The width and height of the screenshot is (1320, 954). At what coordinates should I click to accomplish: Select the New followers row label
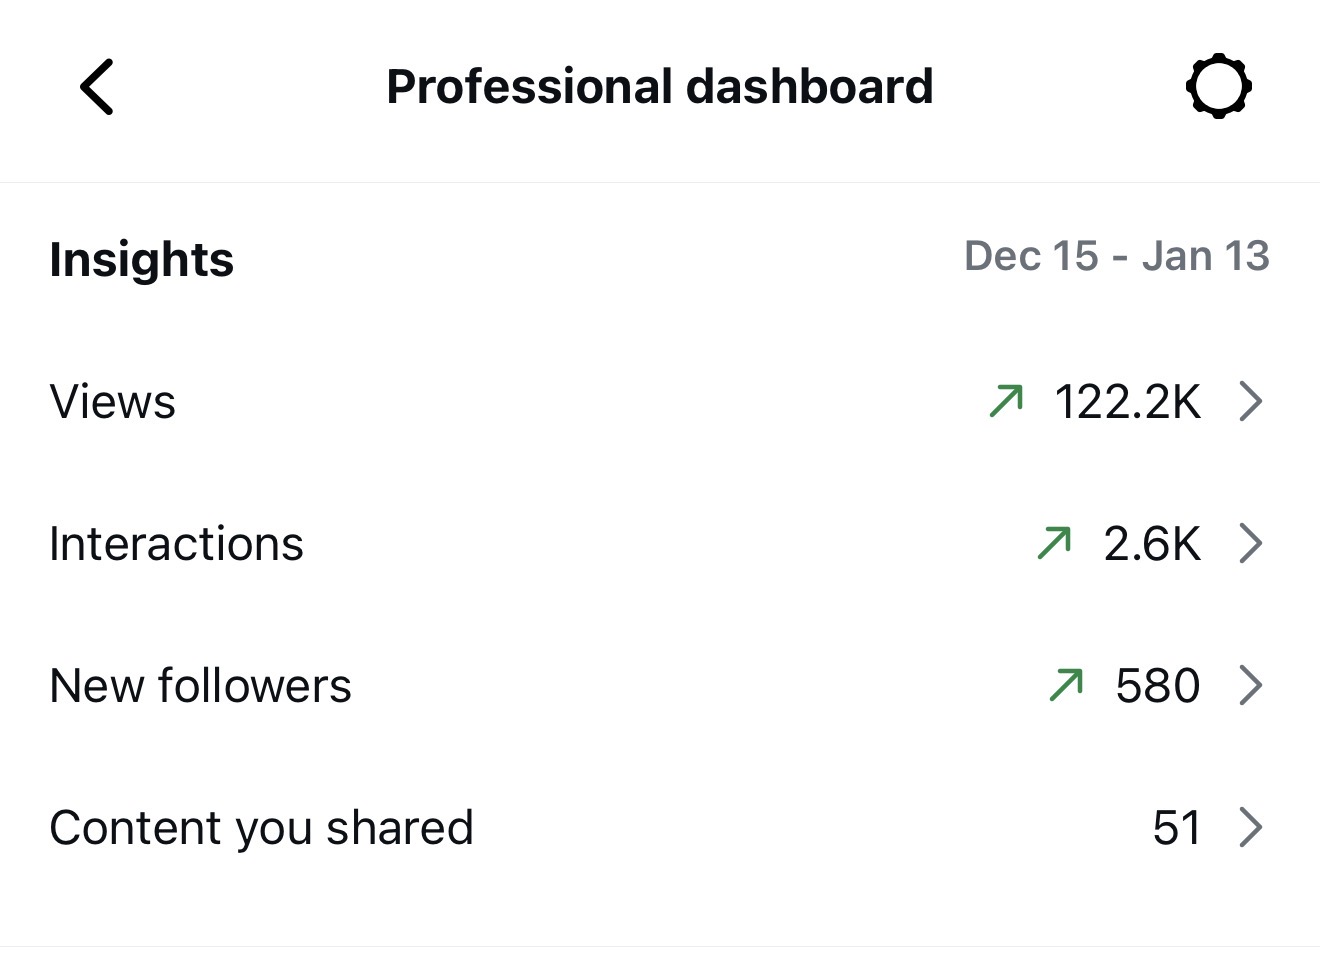coord(200,686)
